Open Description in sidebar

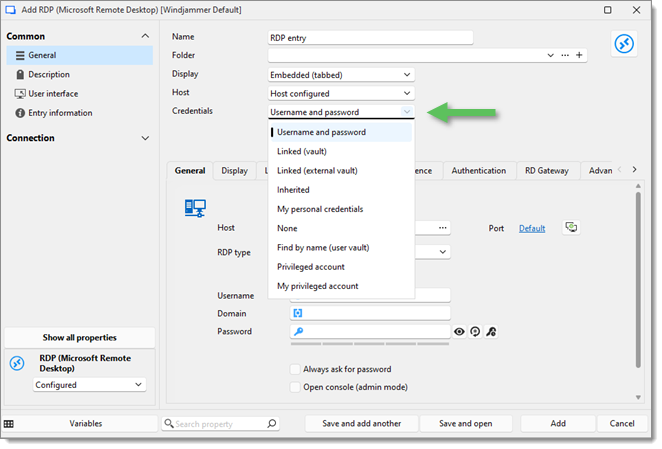(x=80, y=75)
